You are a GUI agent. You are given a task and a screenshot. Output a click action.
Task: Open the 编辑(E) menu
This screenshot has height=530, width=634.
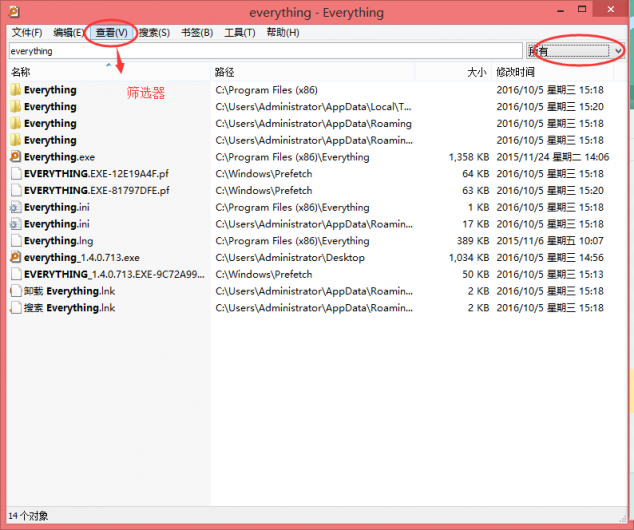click(x=68, y=32)
